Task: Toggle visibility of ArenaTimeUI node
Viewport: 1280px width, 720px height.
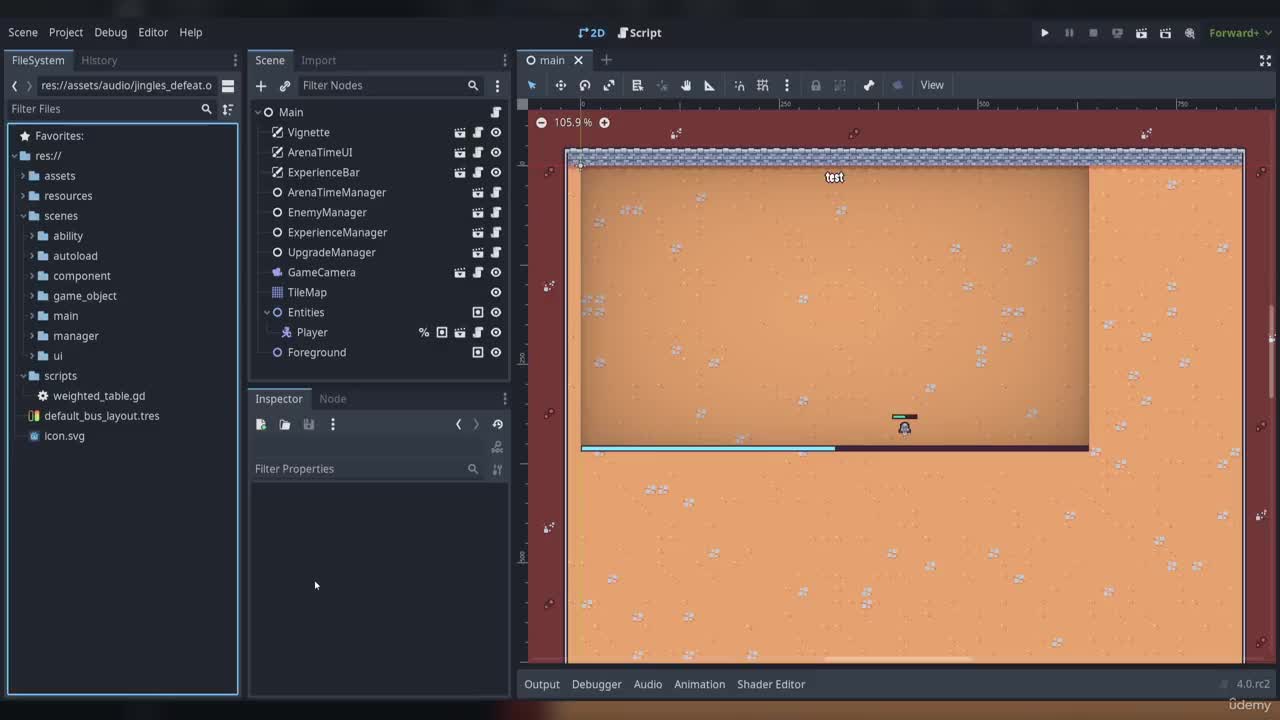Action: [496, 152]
